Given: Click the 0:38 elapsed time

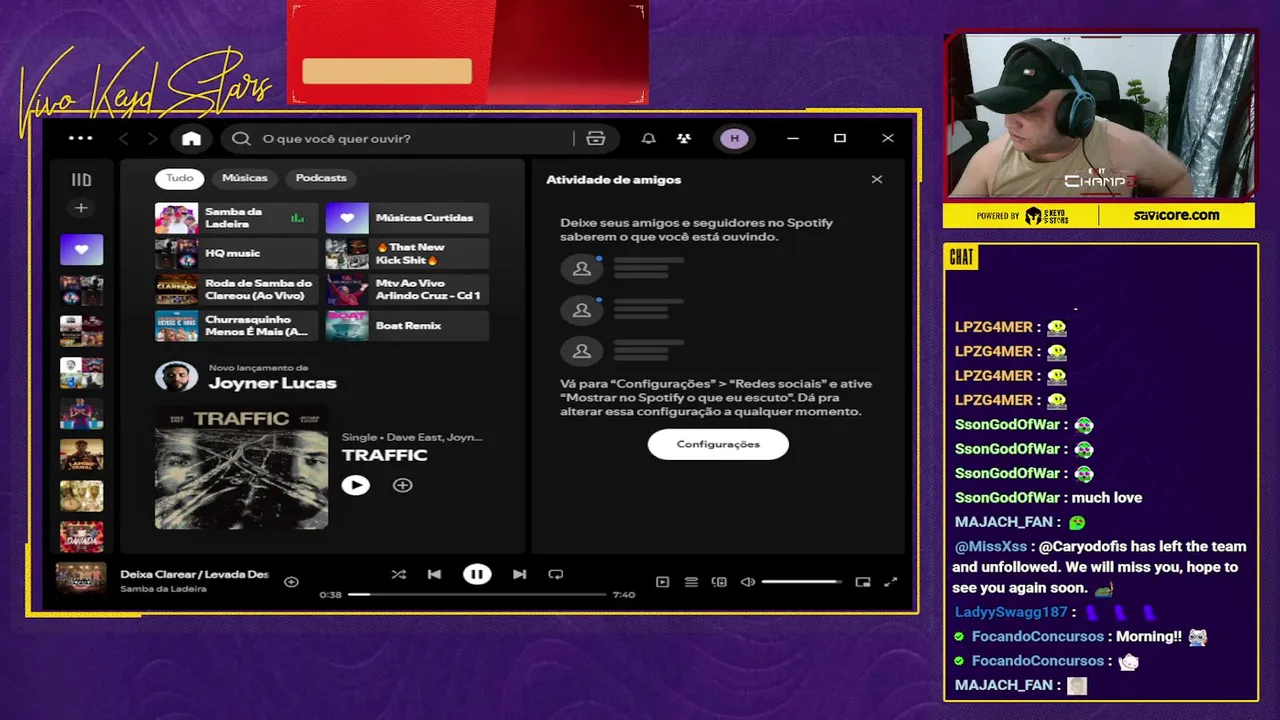Looking at the screenshot, I should 330,595.
